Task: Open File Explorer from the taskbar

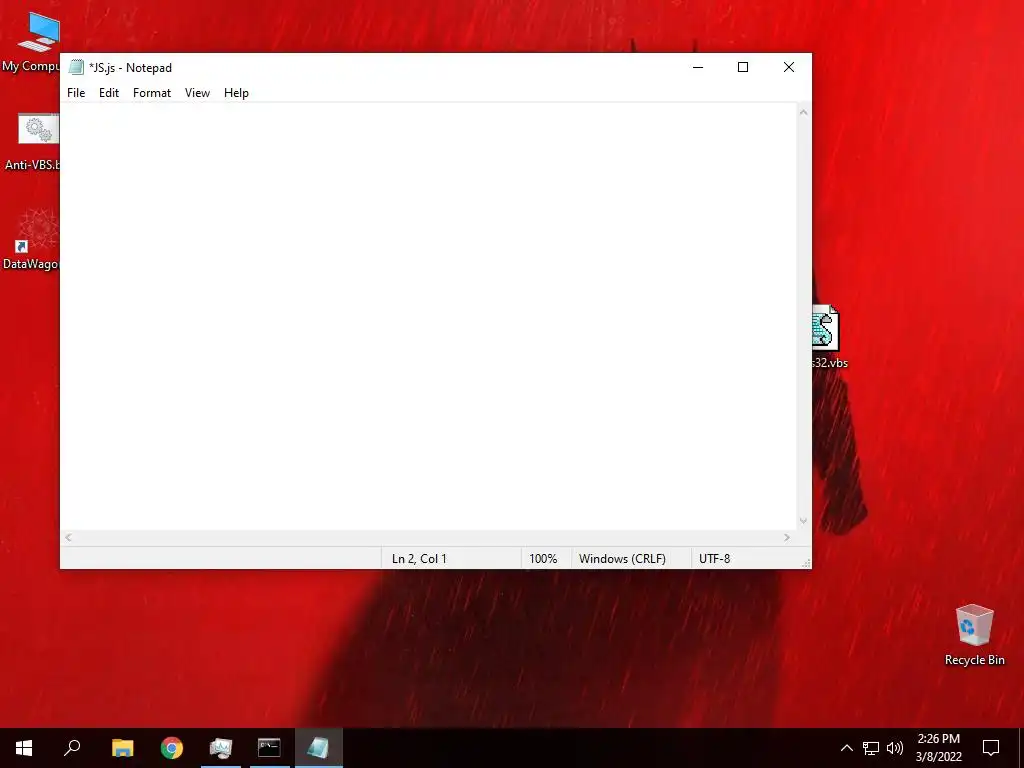Action: (122, 748)
